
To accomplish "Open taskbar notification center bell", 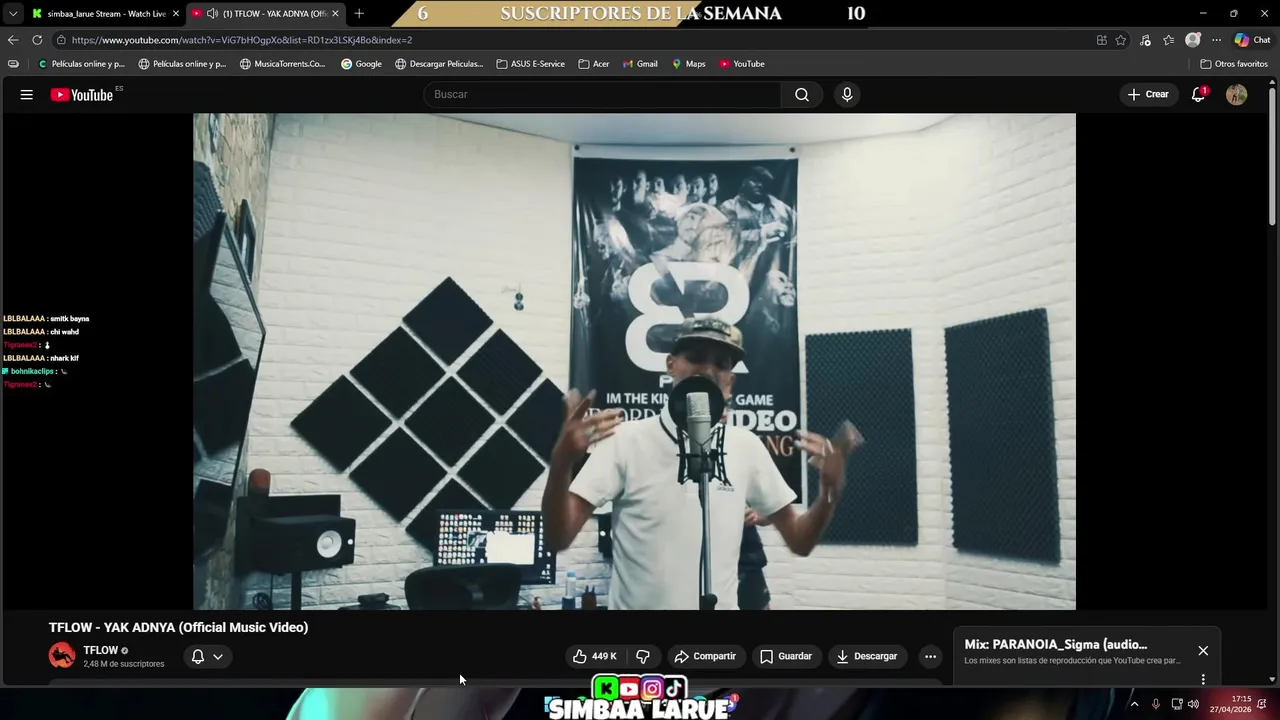I will (1262, 704).
